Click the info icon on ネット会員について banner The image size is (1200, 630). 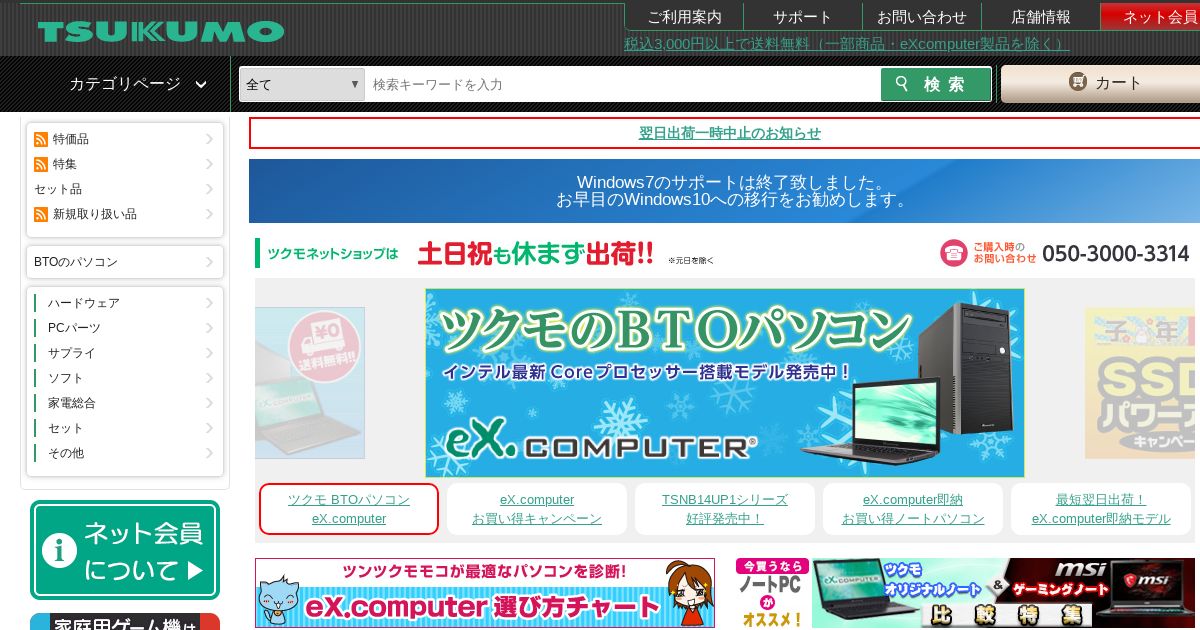click(x=60, y=550)
